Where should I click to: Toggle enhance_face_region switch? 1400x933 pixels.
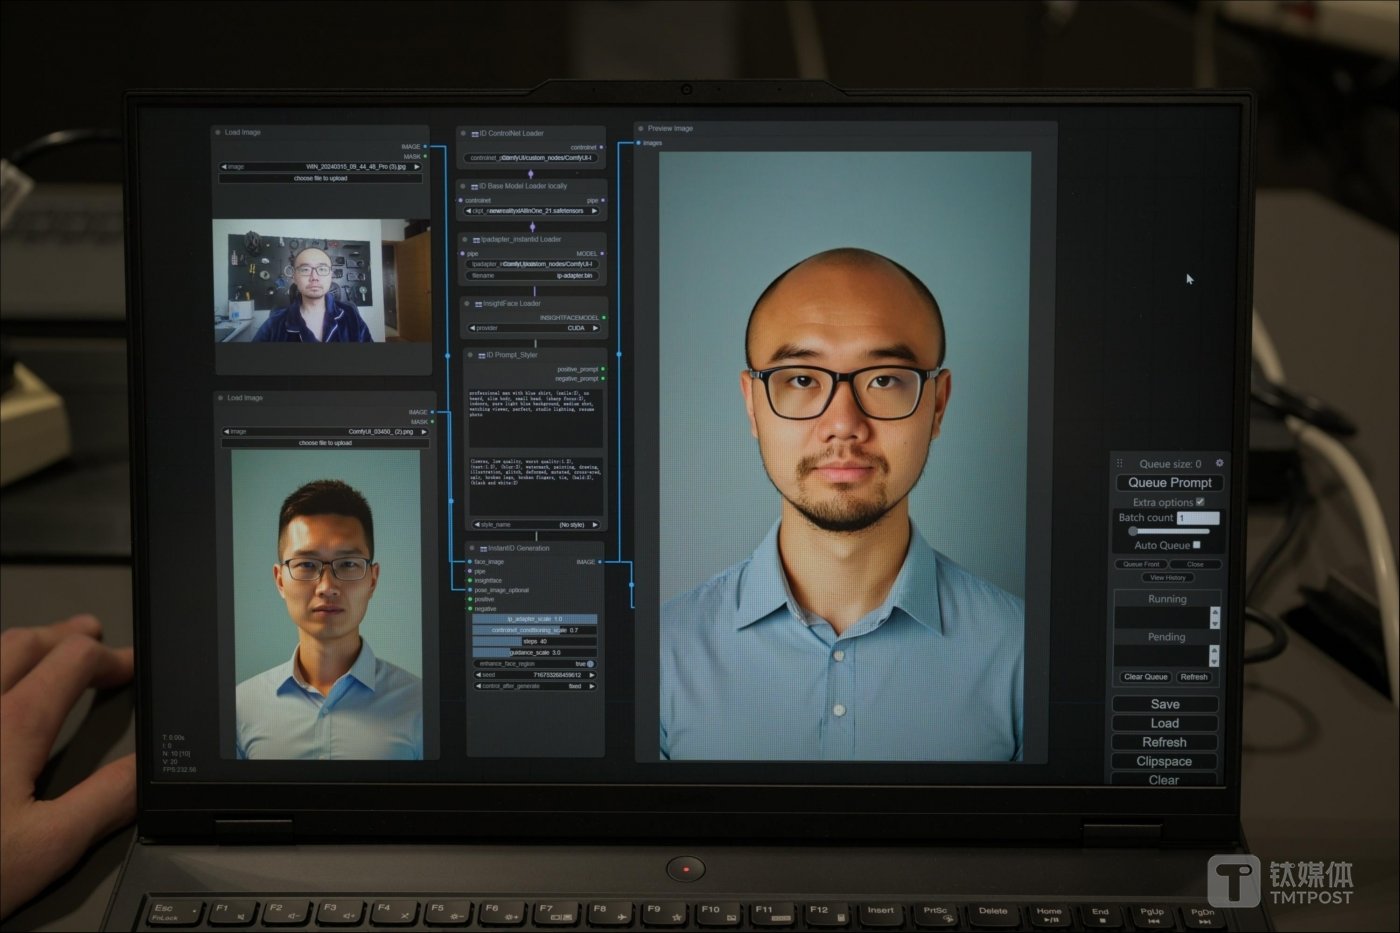click(589, 664)
